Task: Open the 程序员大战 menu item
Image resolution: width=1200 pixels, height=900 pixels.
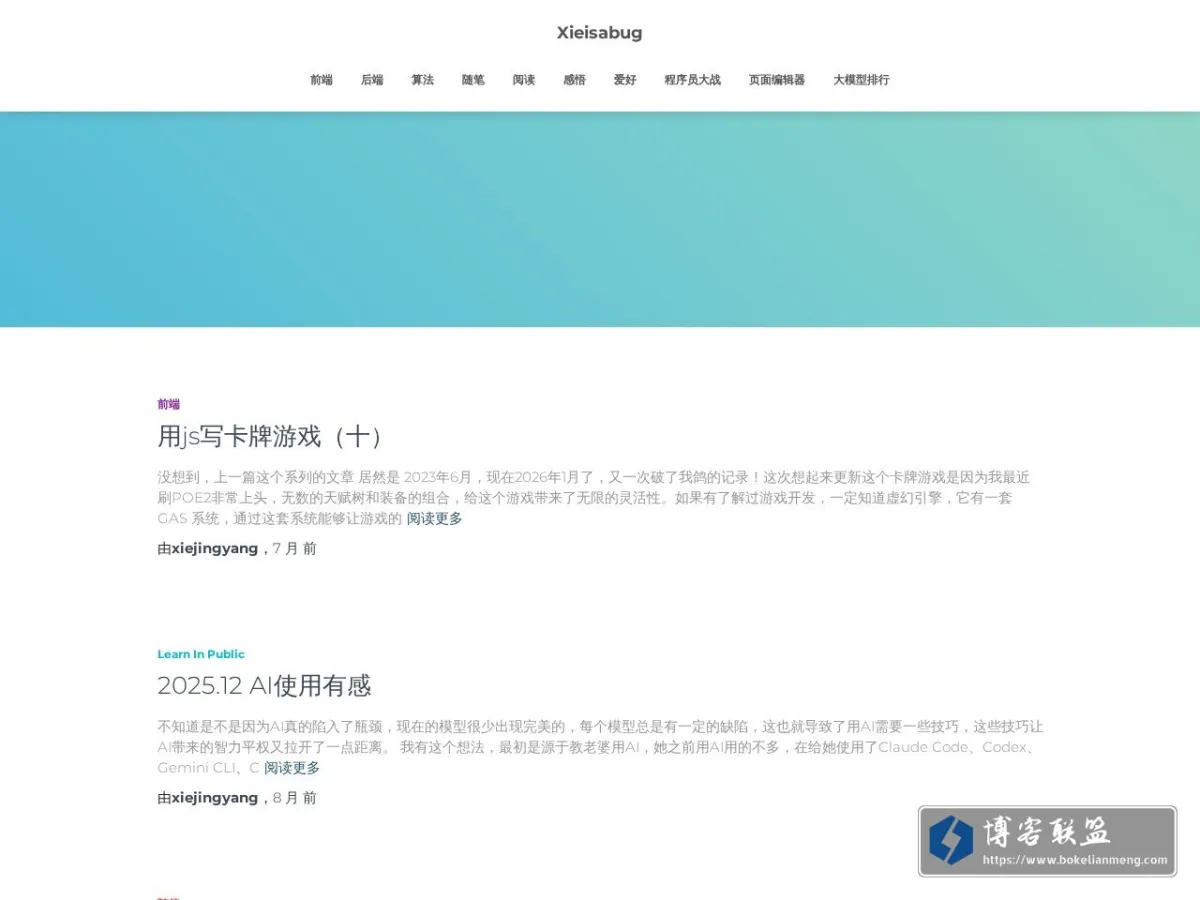Action: coord(692,80)
